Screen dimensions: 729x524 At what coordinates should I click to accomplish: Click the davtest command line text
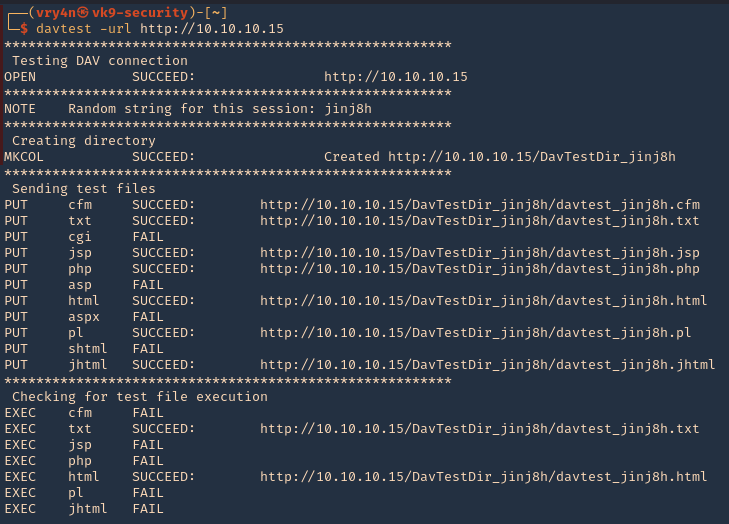pos(159,29)
